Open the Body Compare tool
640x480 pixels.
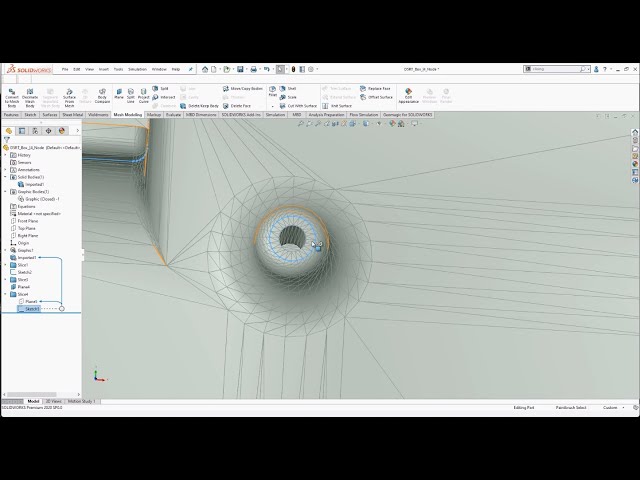[102, 96]
